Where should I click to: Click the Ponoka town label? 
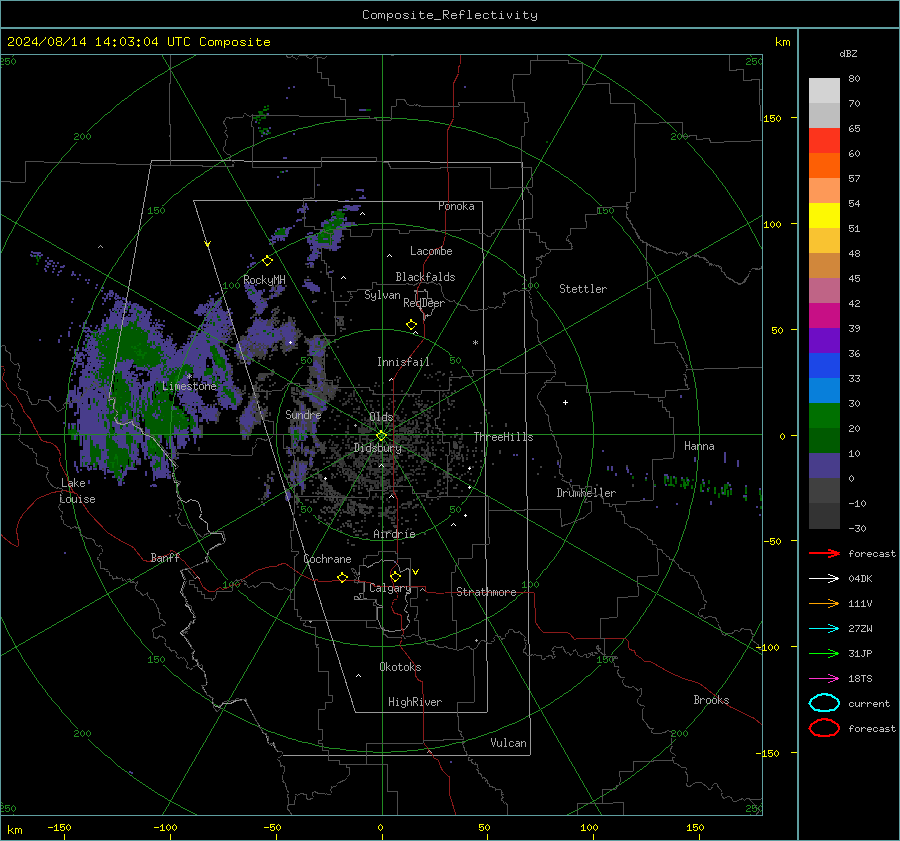(x=456, y=206)
